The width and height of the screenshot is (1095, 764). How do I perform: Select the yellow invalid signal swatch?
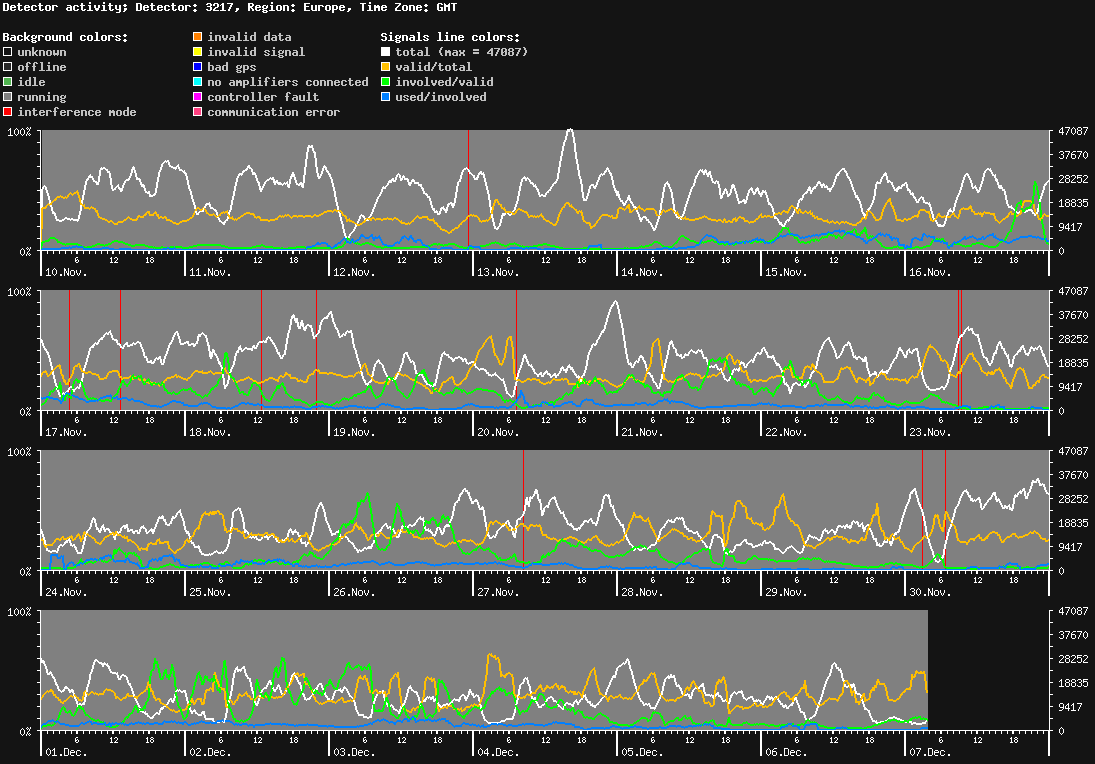(x=198, y=52)
